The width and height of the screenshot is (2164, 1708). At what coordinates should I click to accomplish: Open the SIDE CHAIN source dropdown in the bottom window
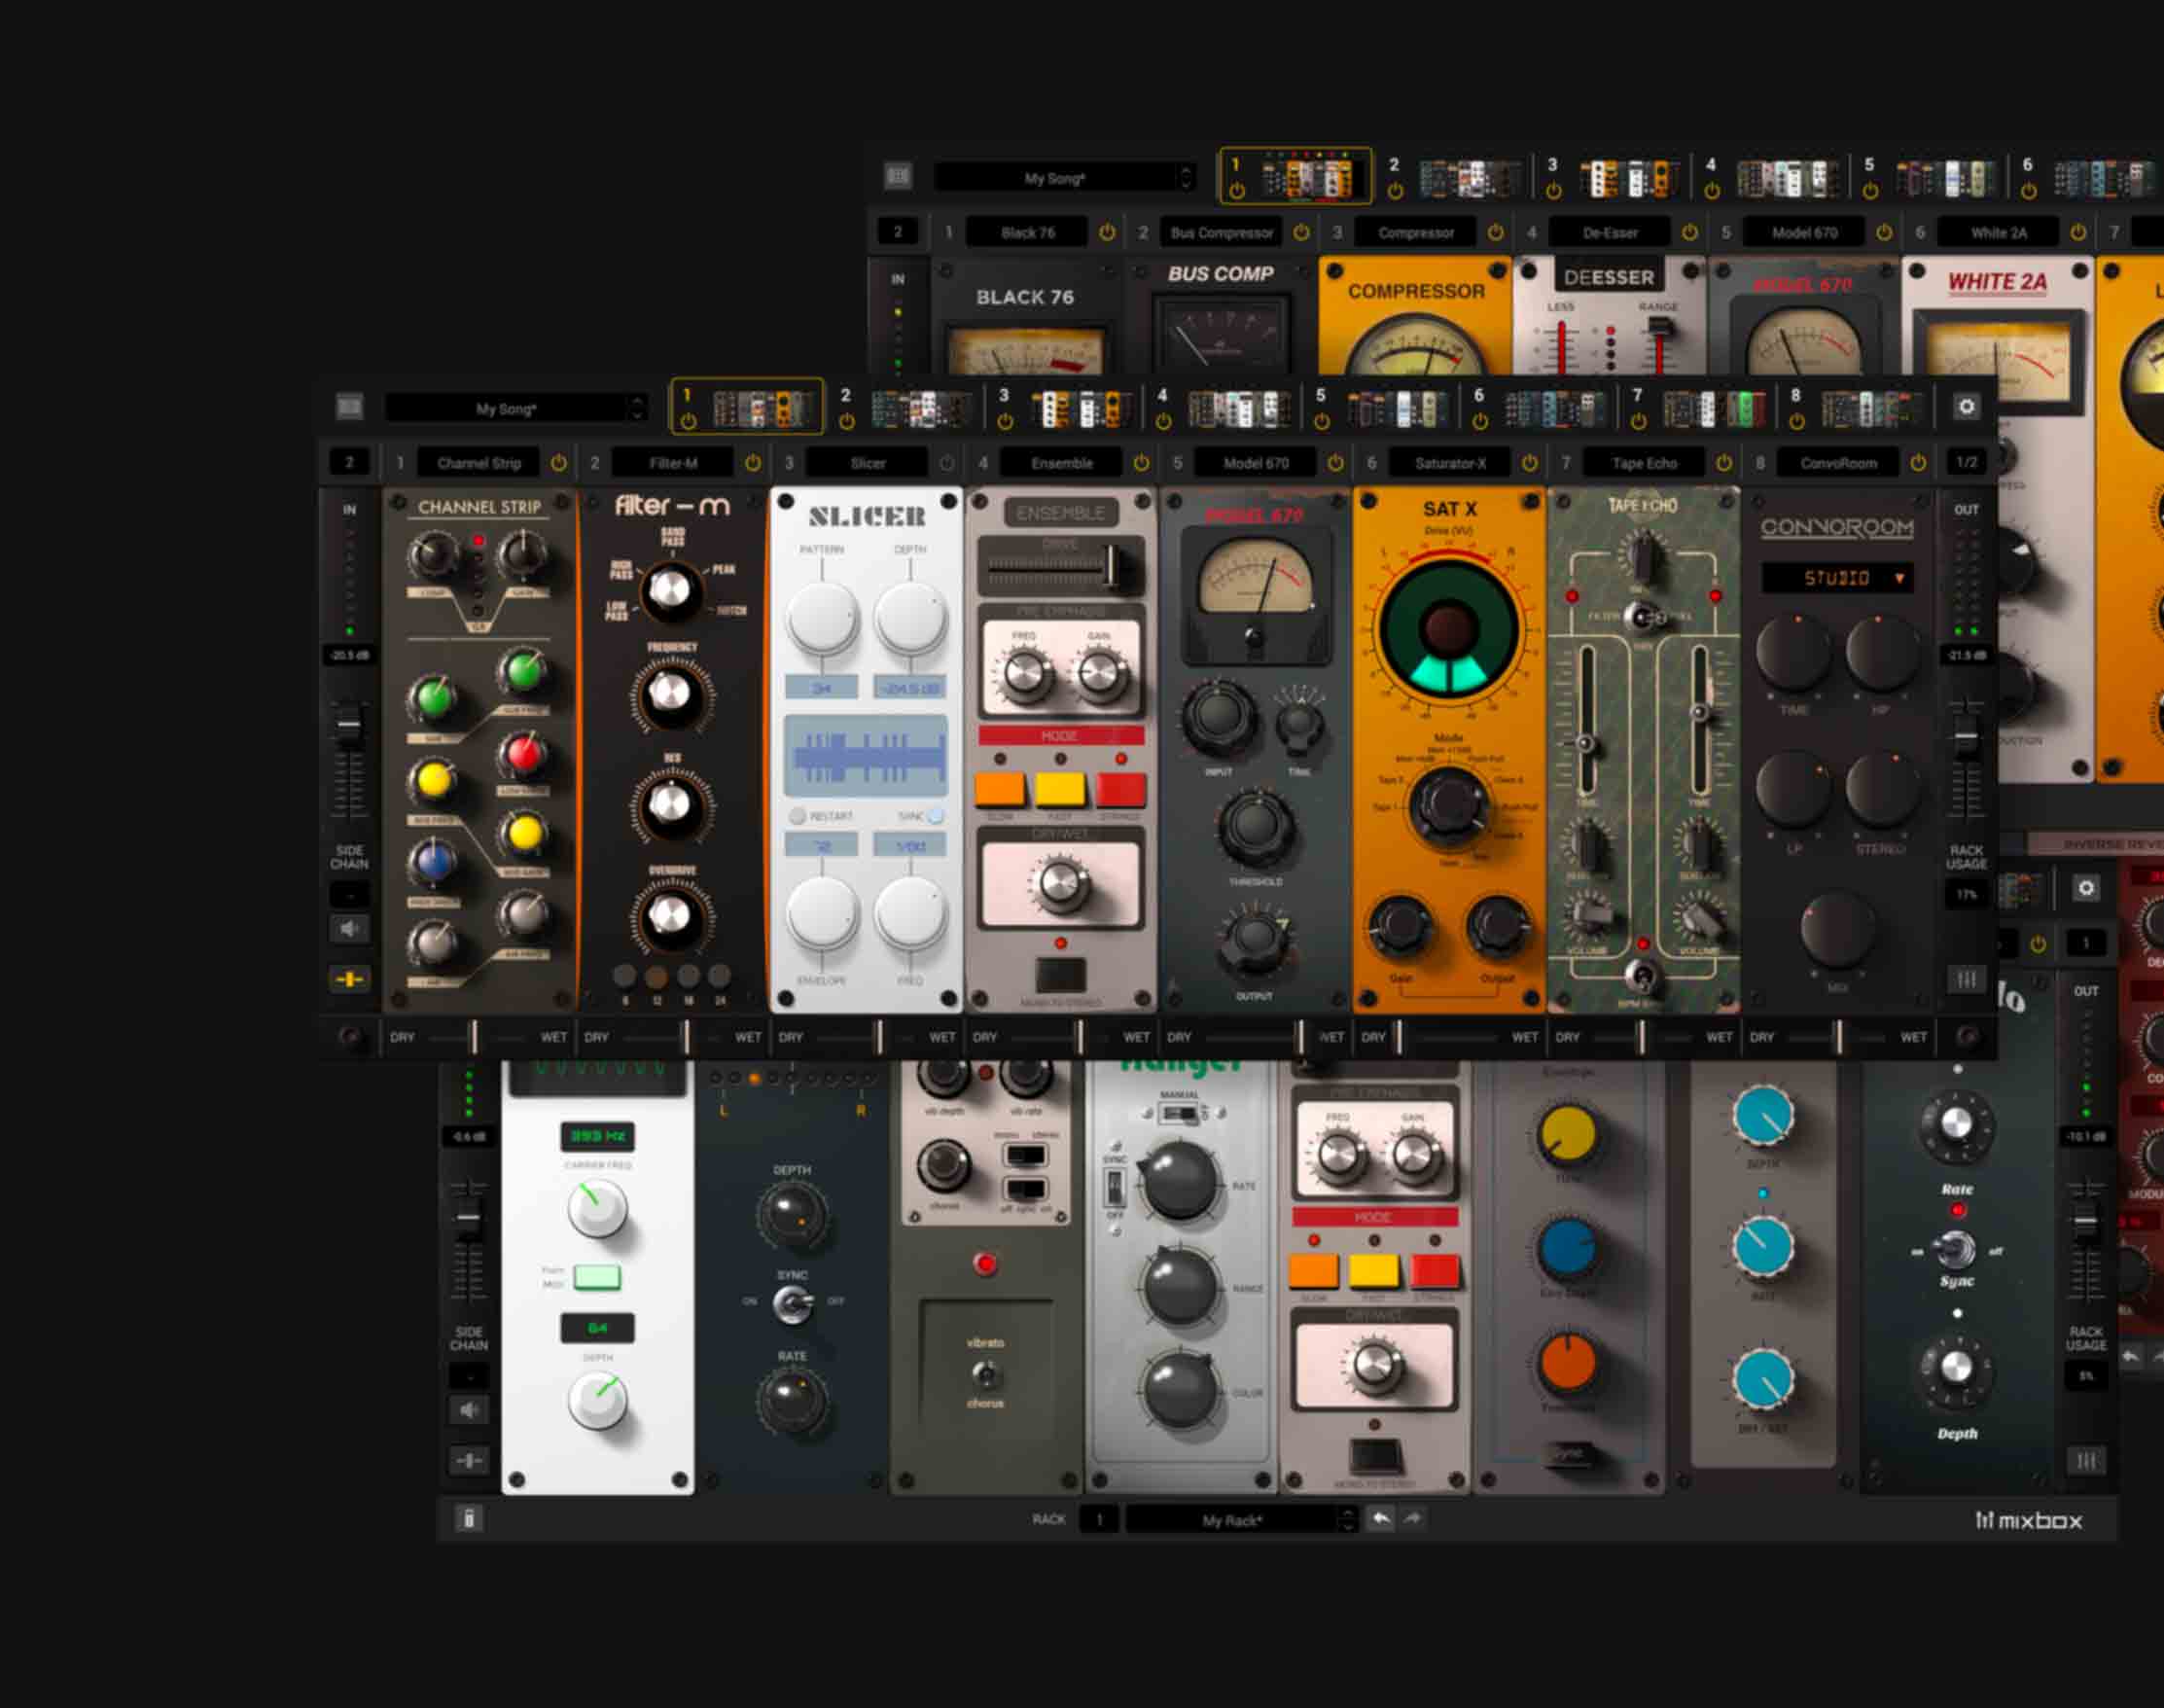(469, 1376)
